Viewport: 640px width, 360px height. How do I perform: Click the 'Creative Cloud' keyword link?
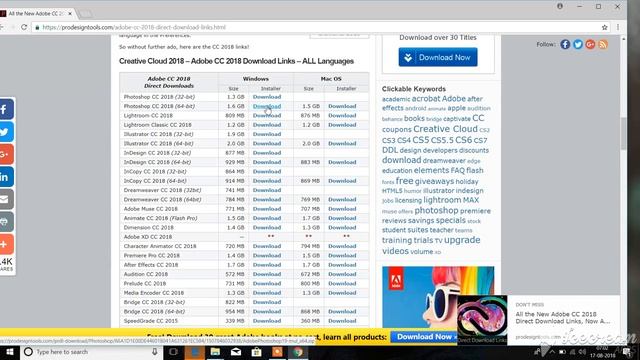445,129
